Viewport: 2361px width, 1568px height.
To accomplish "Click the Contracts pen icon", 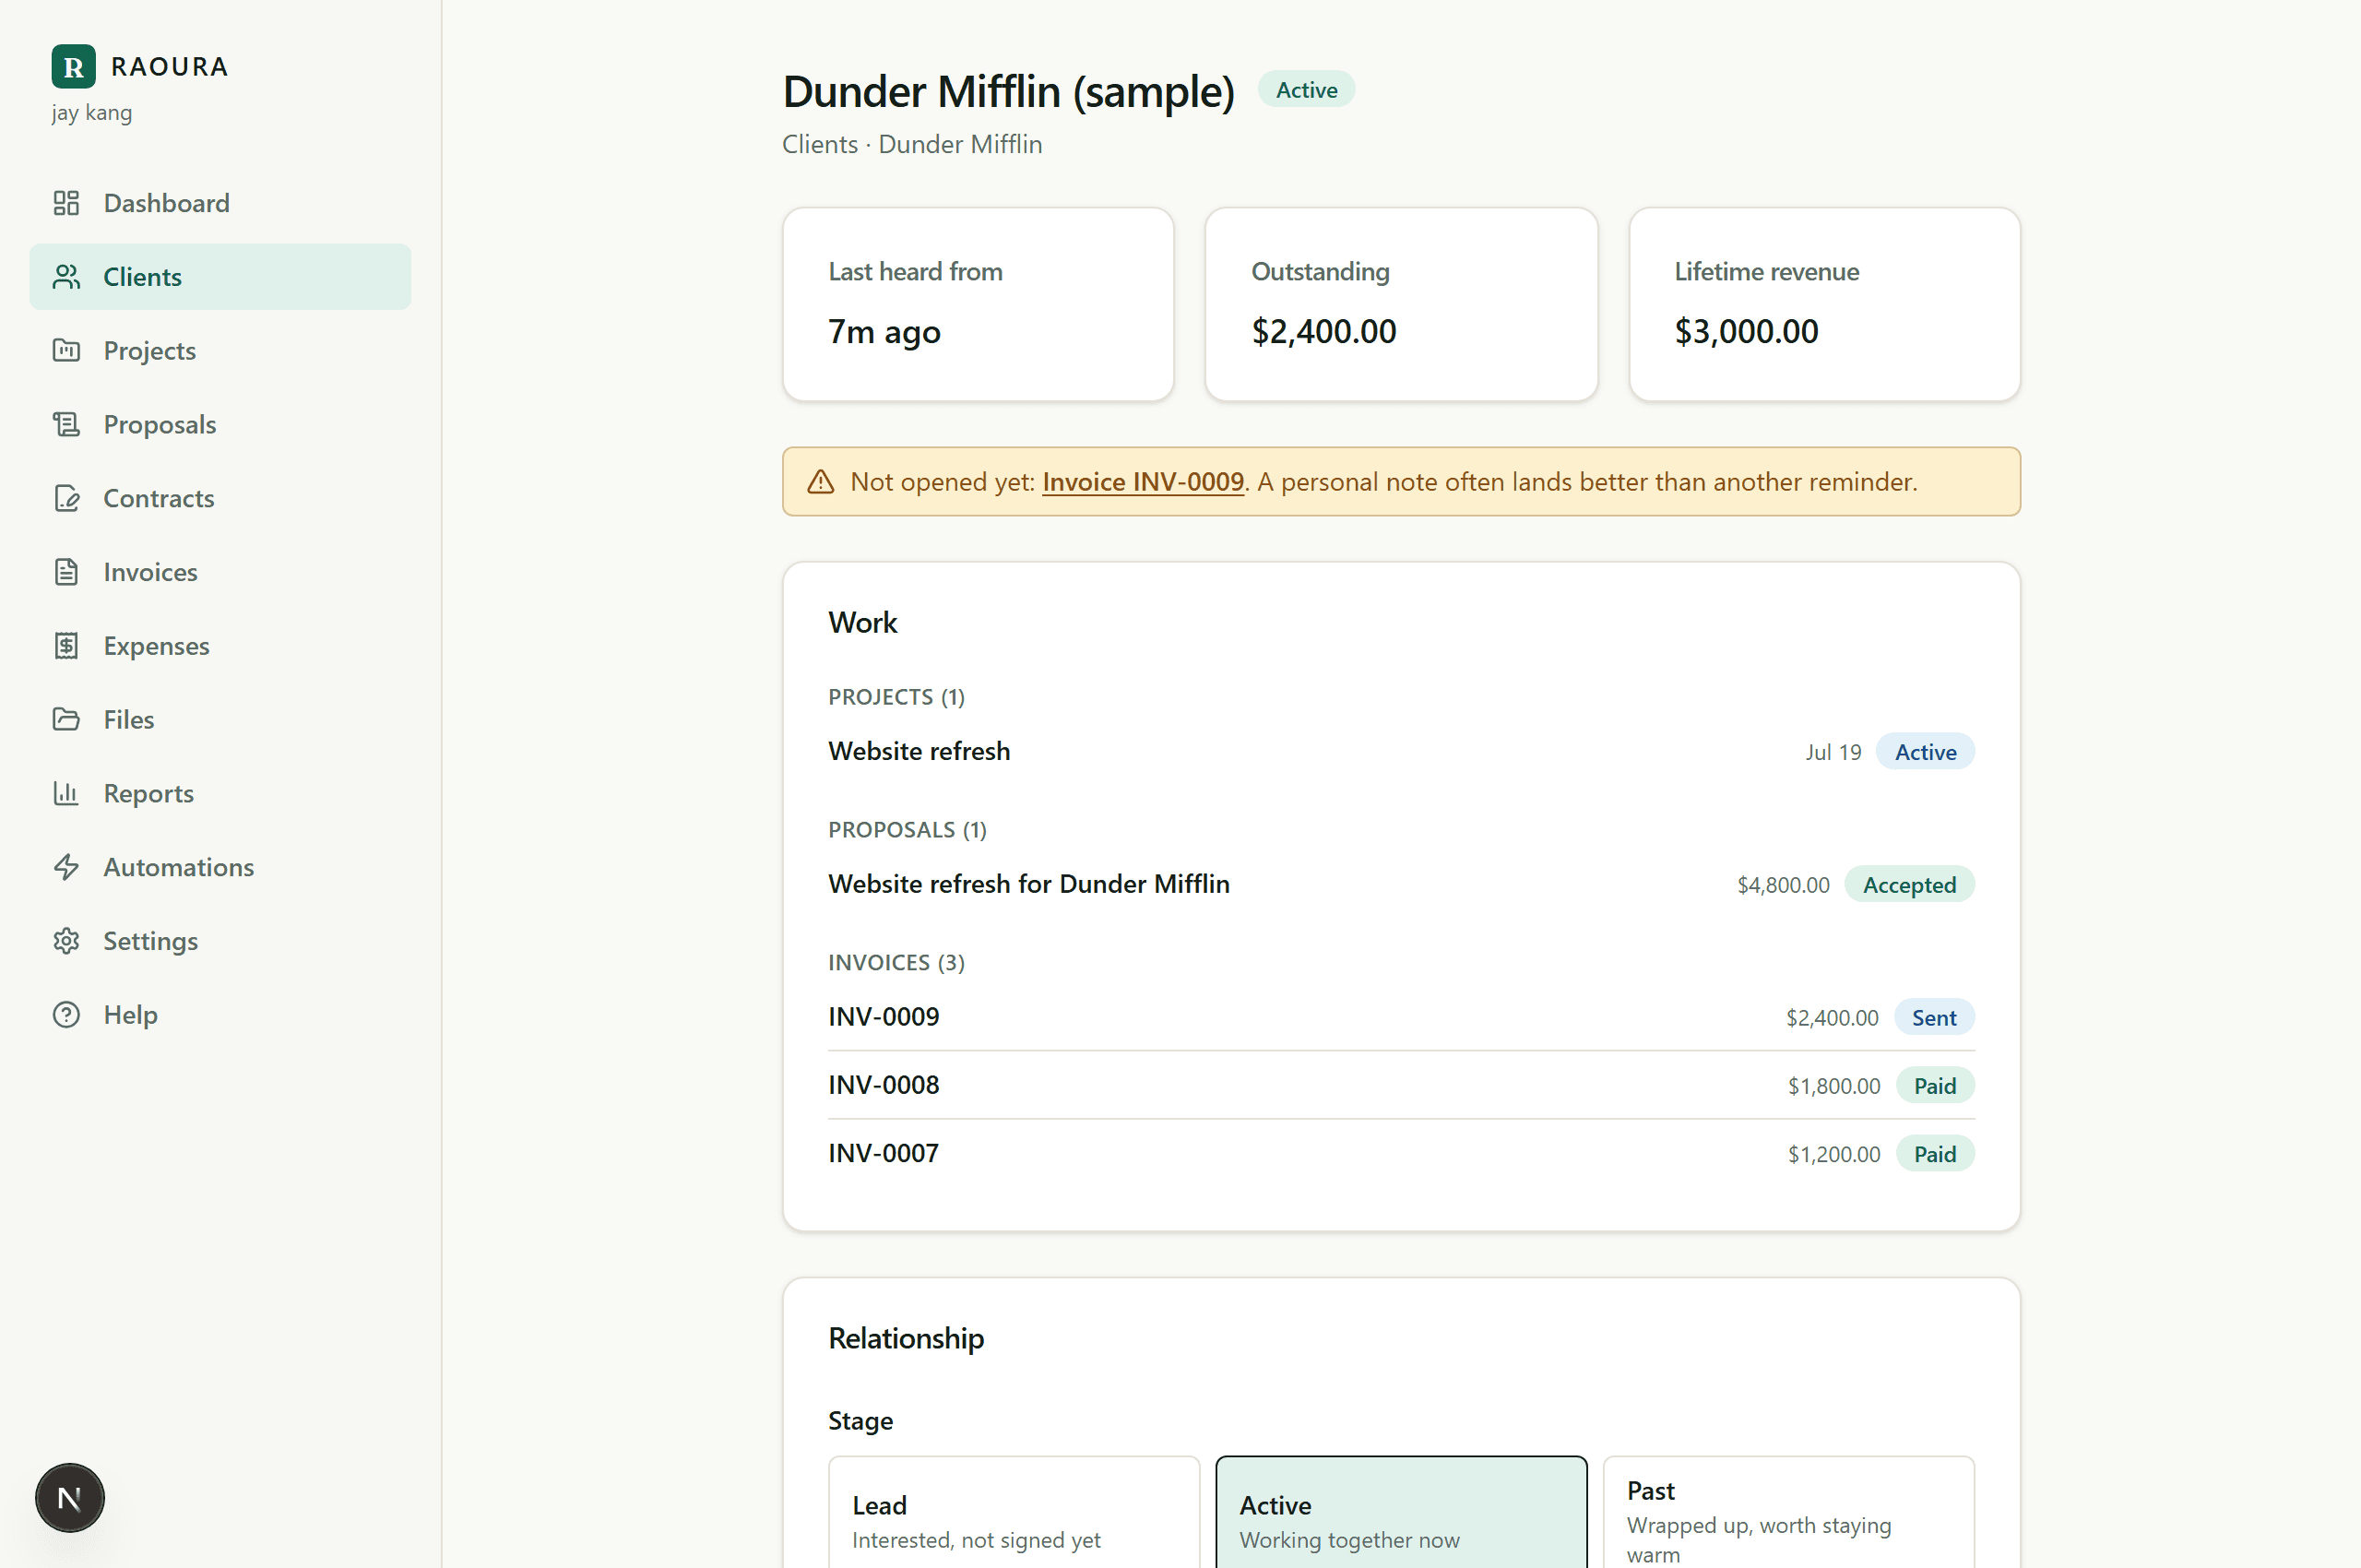I will coord(66,498).
